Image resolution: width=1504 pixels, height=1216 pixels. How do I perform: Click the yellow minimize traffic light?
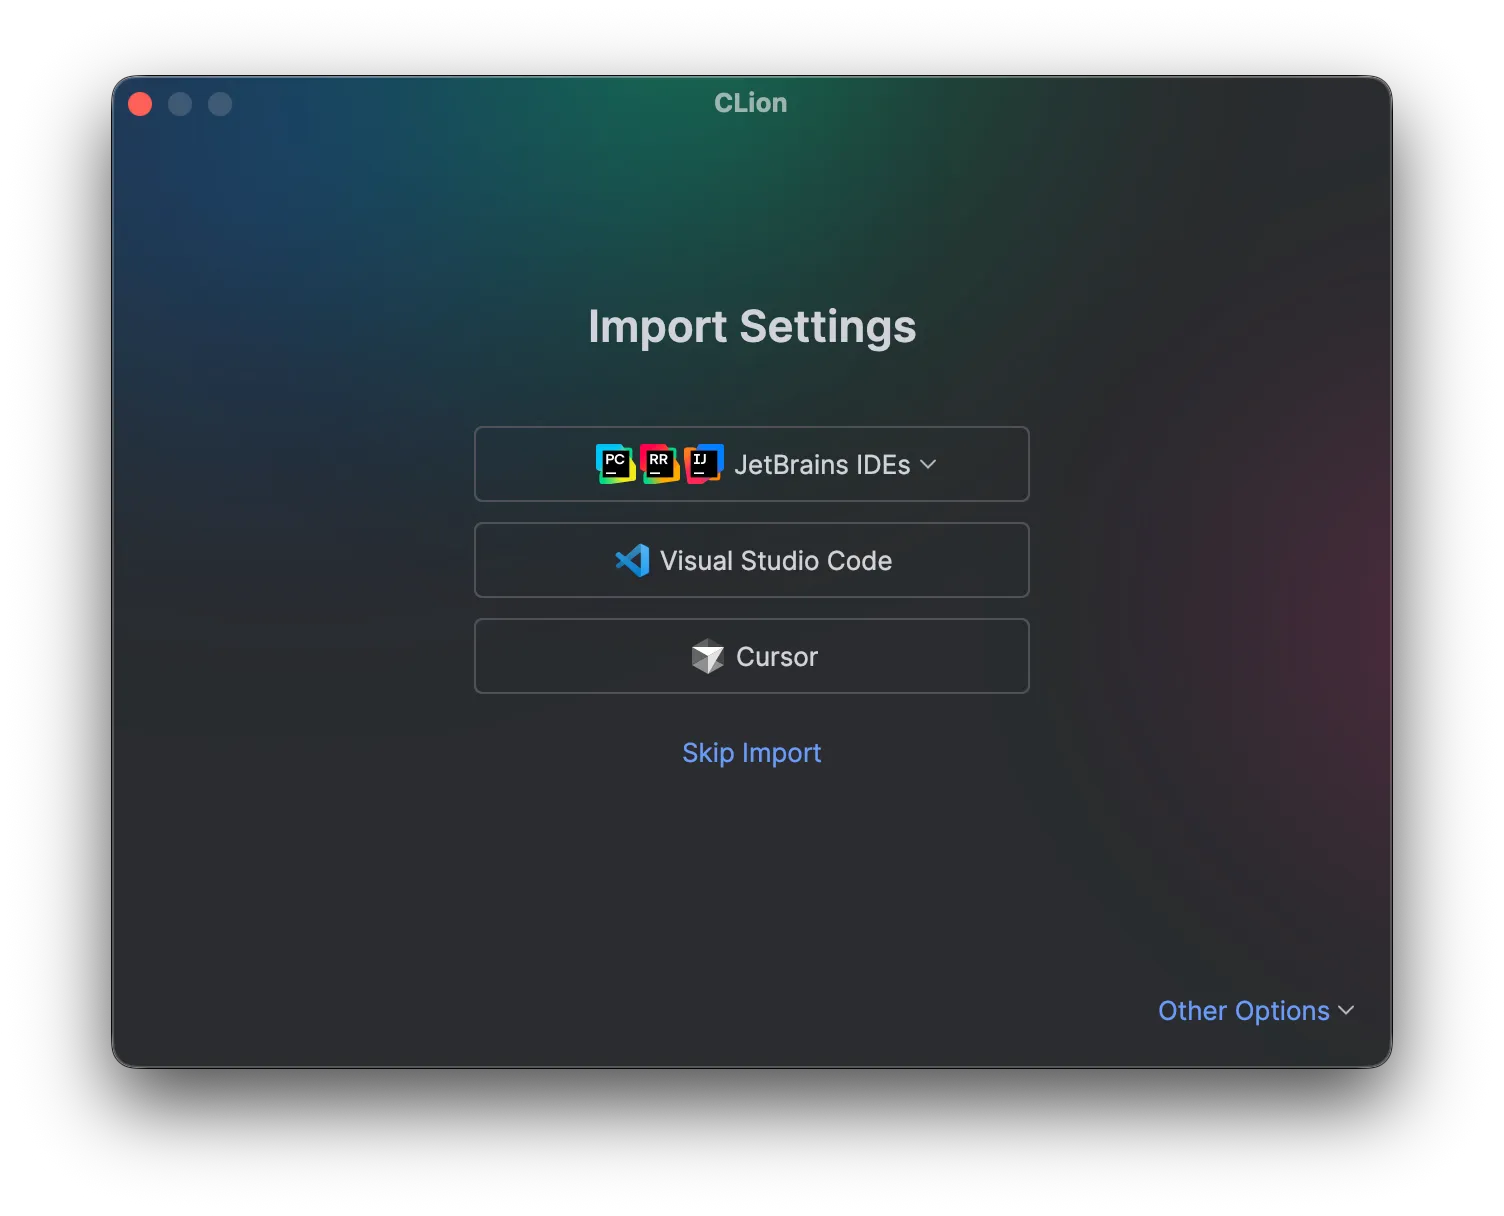(180, 103)
